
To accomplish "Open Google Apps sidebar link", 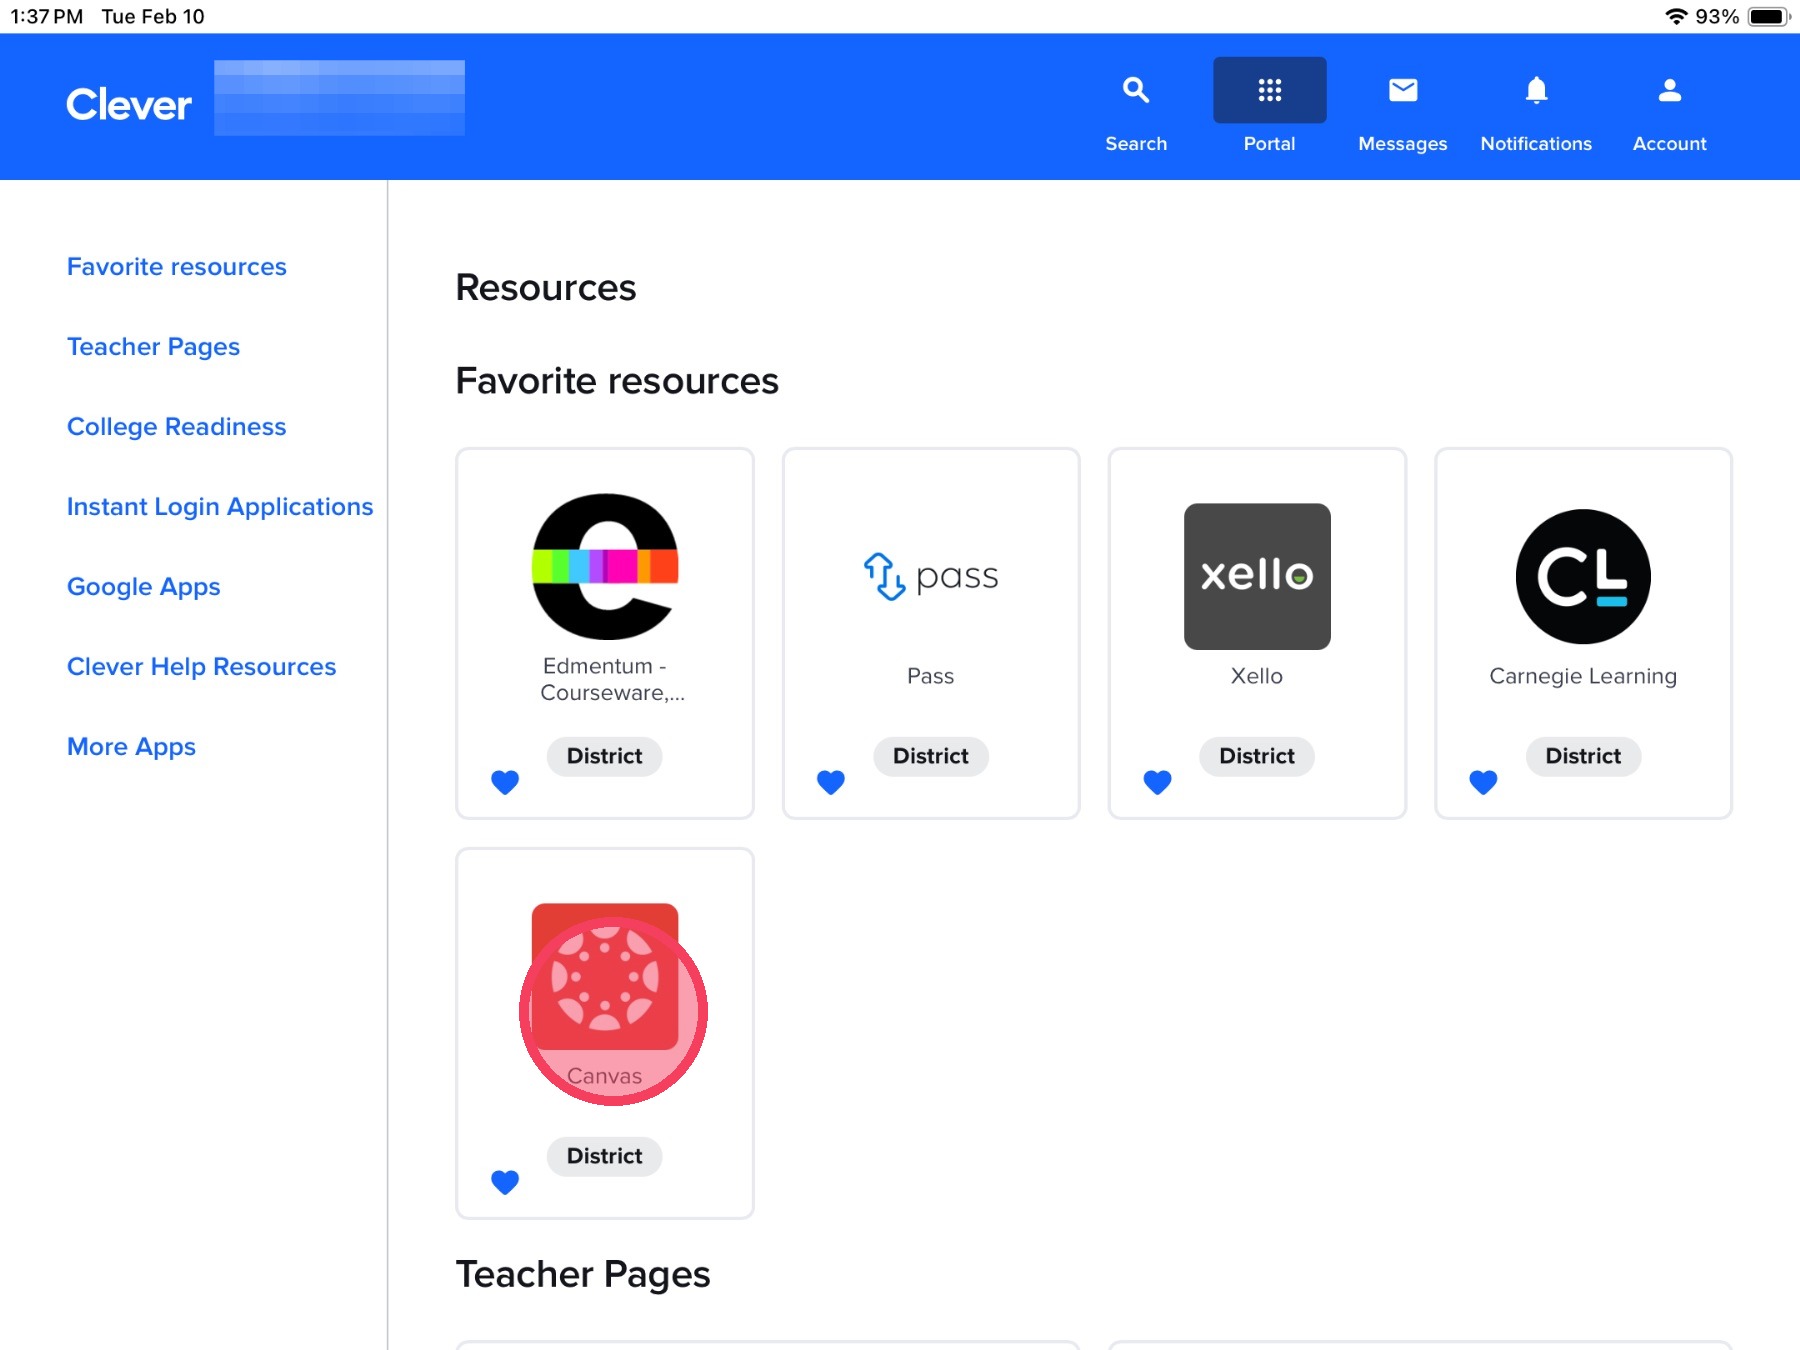I will coord(144,587).
